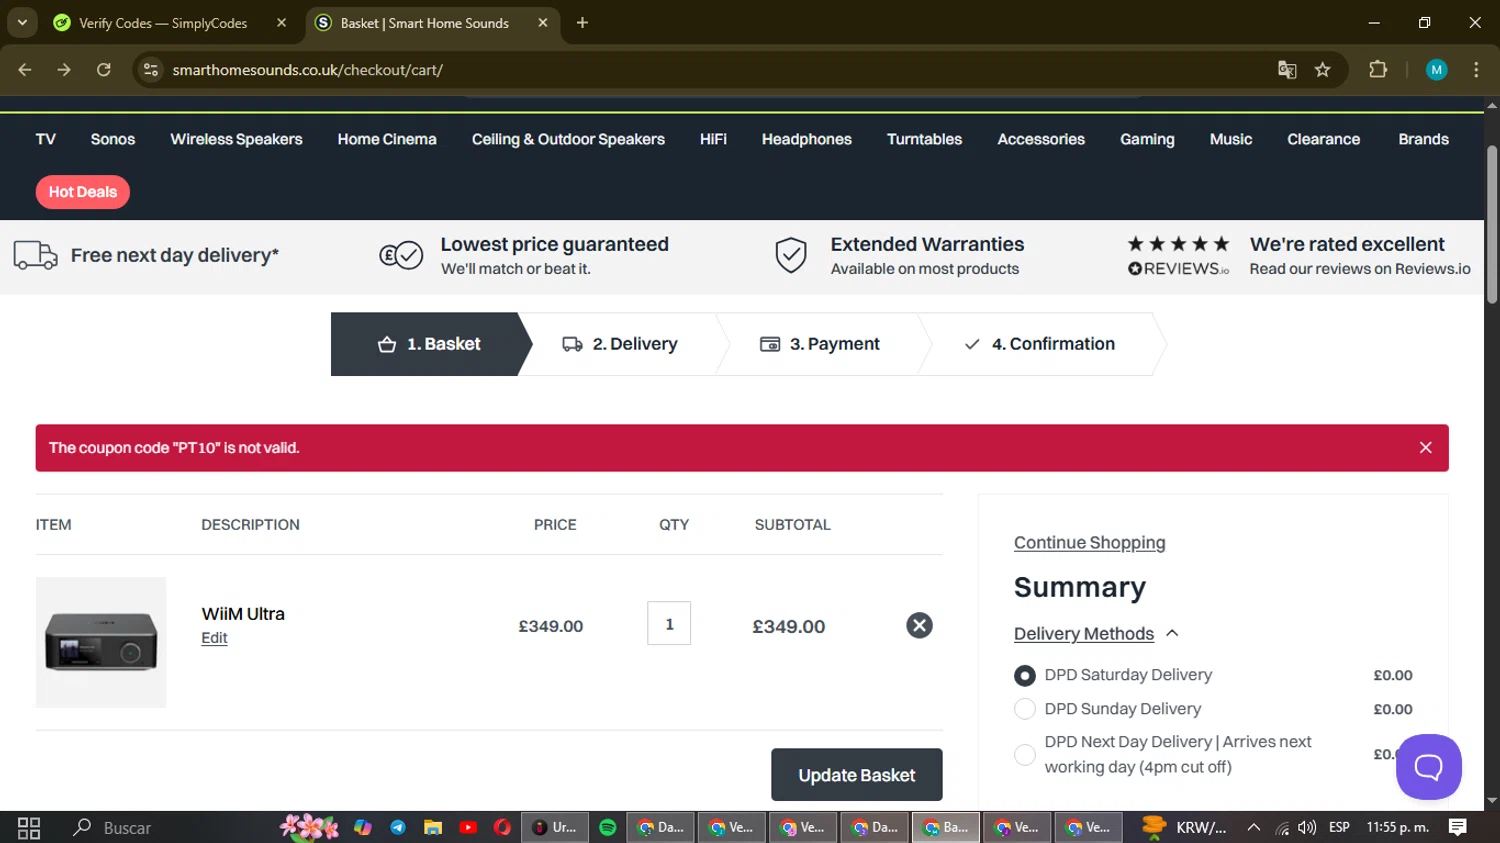Open Spotify from the taskbar
The image size is (1500, 843).
pyautogui.click(x=607, y=828)
